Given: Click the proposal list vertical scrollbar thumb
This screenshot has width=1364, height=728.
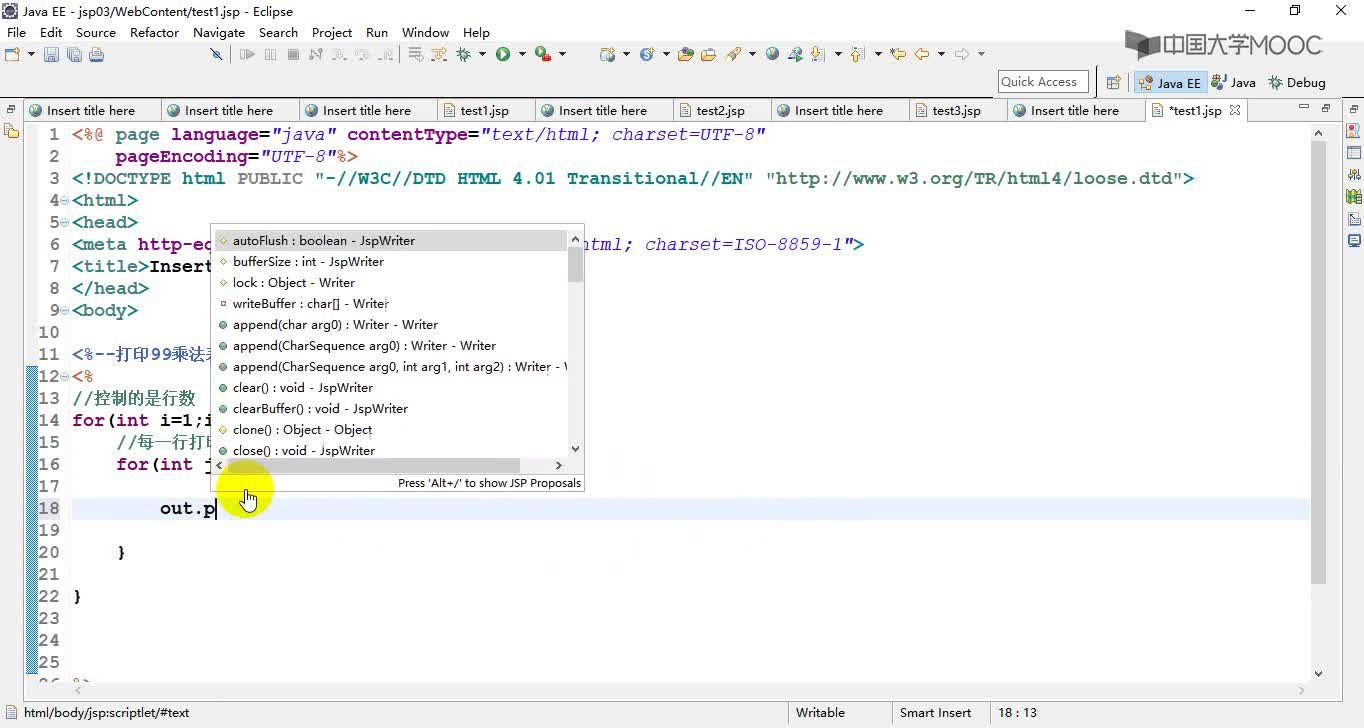Looking at the screenshot, I should tap(575, 264).
